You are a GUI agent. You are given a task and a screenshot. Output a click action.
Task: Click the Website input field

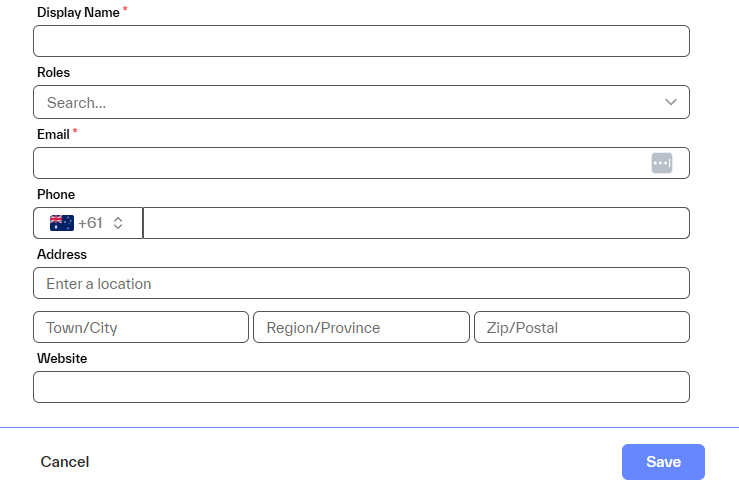[361, 387]
